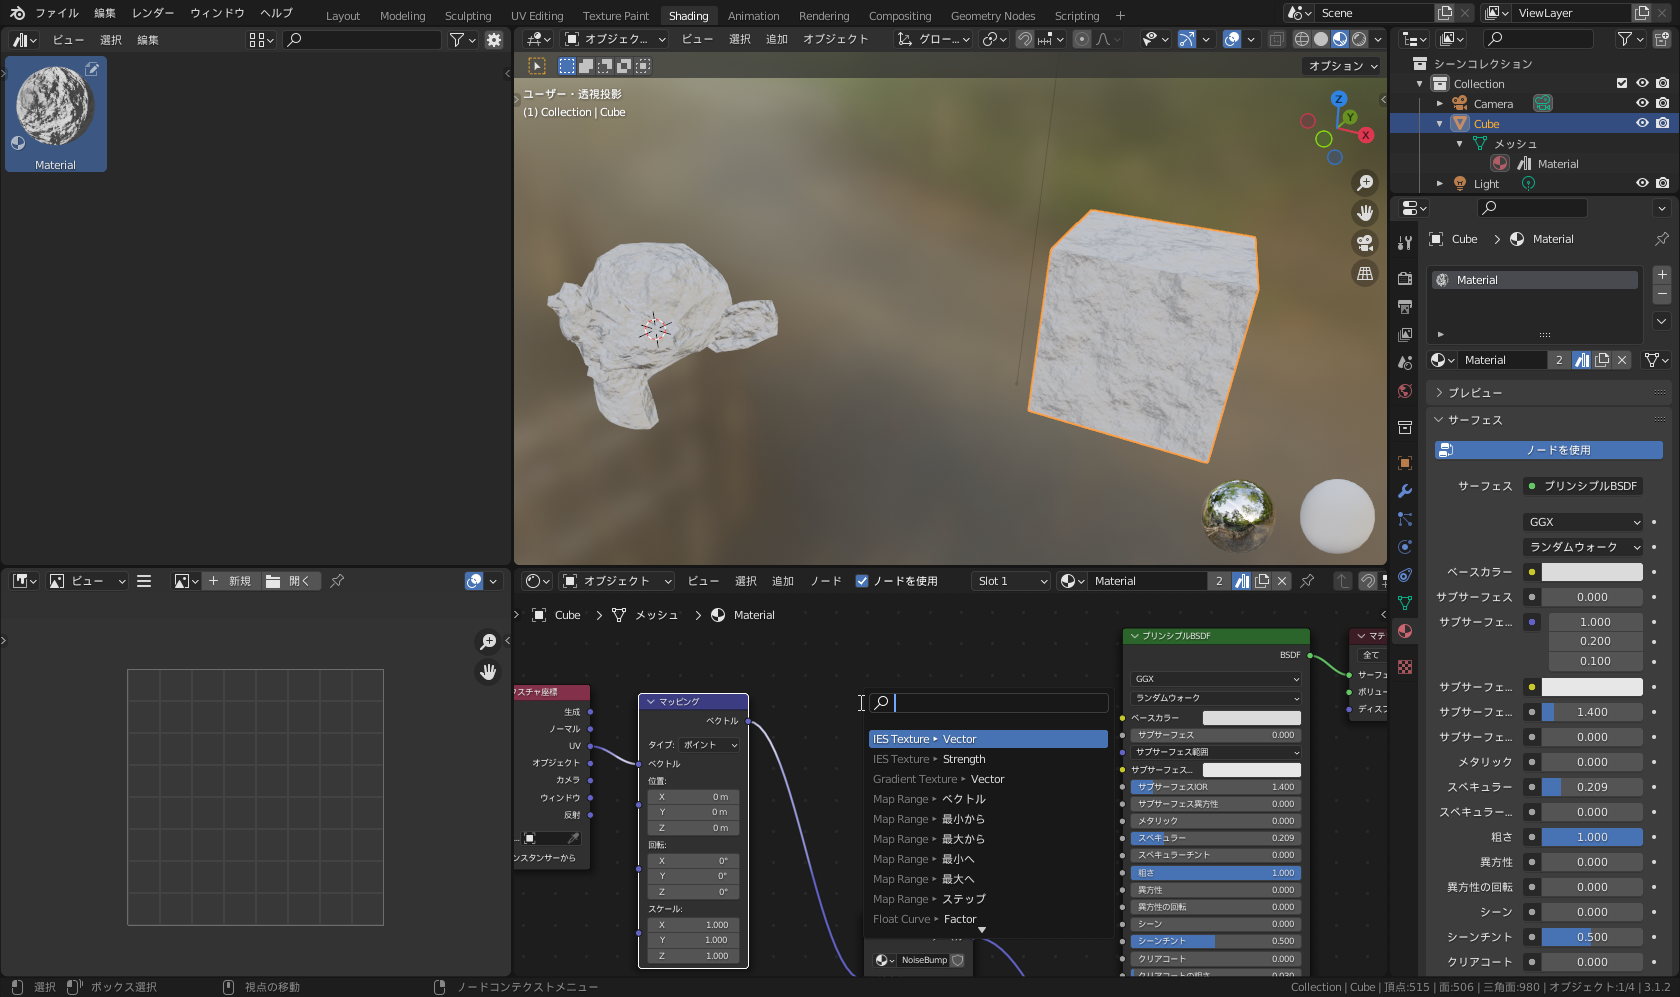Expand the プレビュー panel
The width and height of the screenshot is (1680, 997).
coord(1475,393)
